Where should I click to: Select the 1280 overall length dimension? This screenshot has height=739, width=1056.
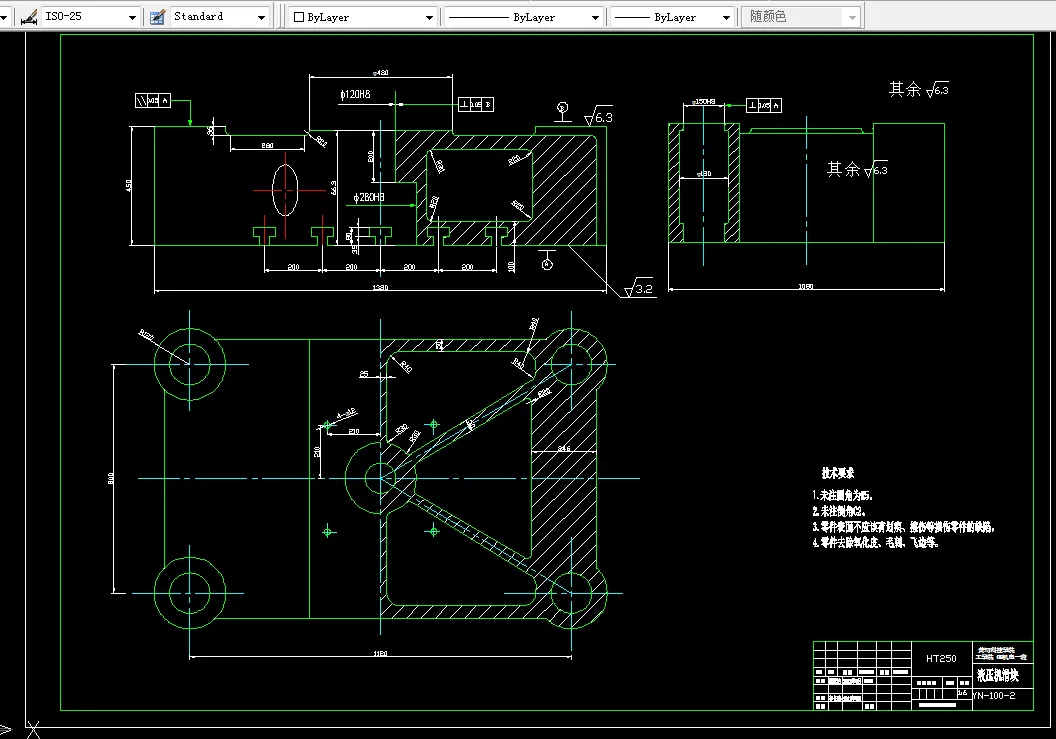coord(381,288)
